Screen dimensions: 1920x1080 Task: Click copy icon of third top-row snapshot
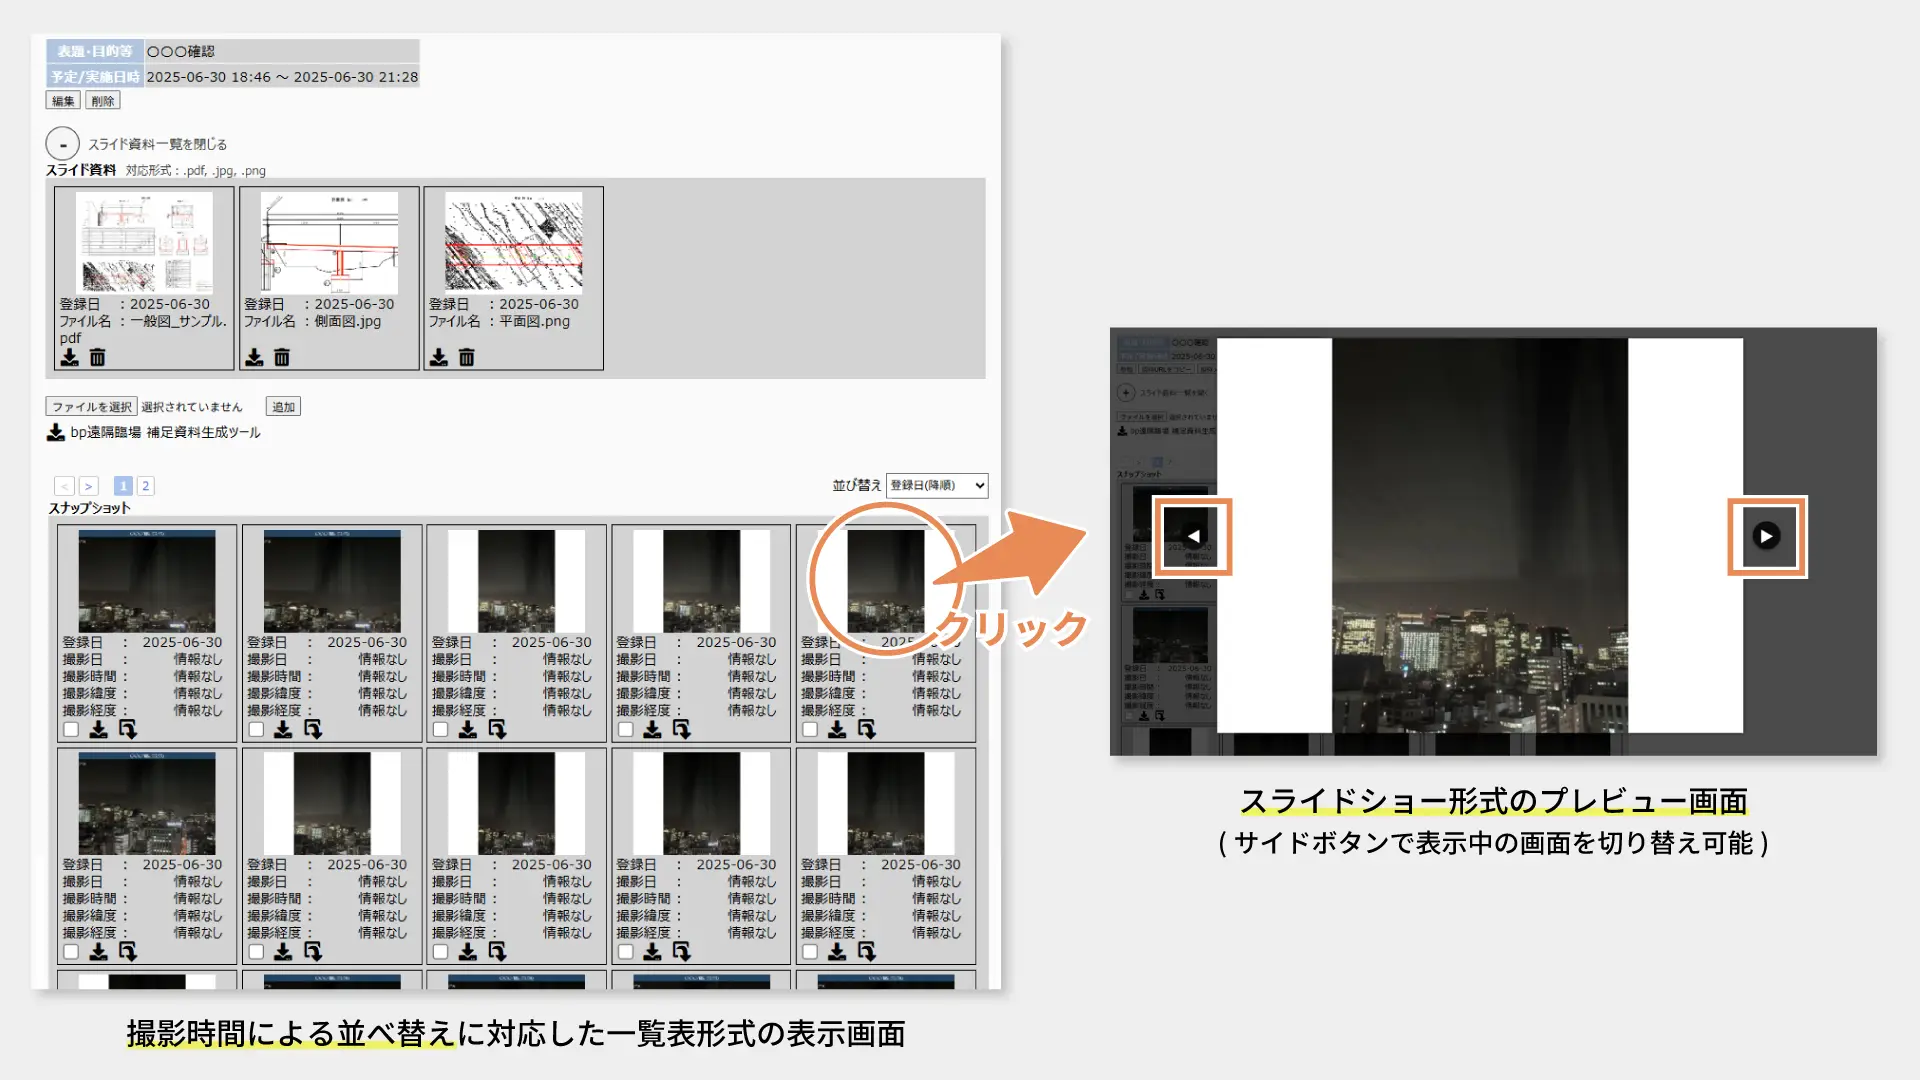pyautogui.click(x=497, y=730)
